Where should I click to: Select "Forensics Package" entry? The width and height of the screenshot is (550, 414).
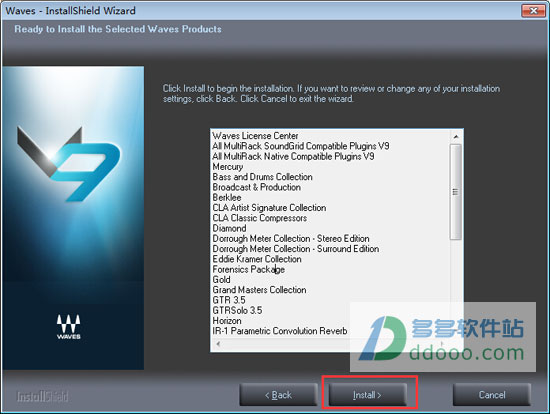click(248, 269)
